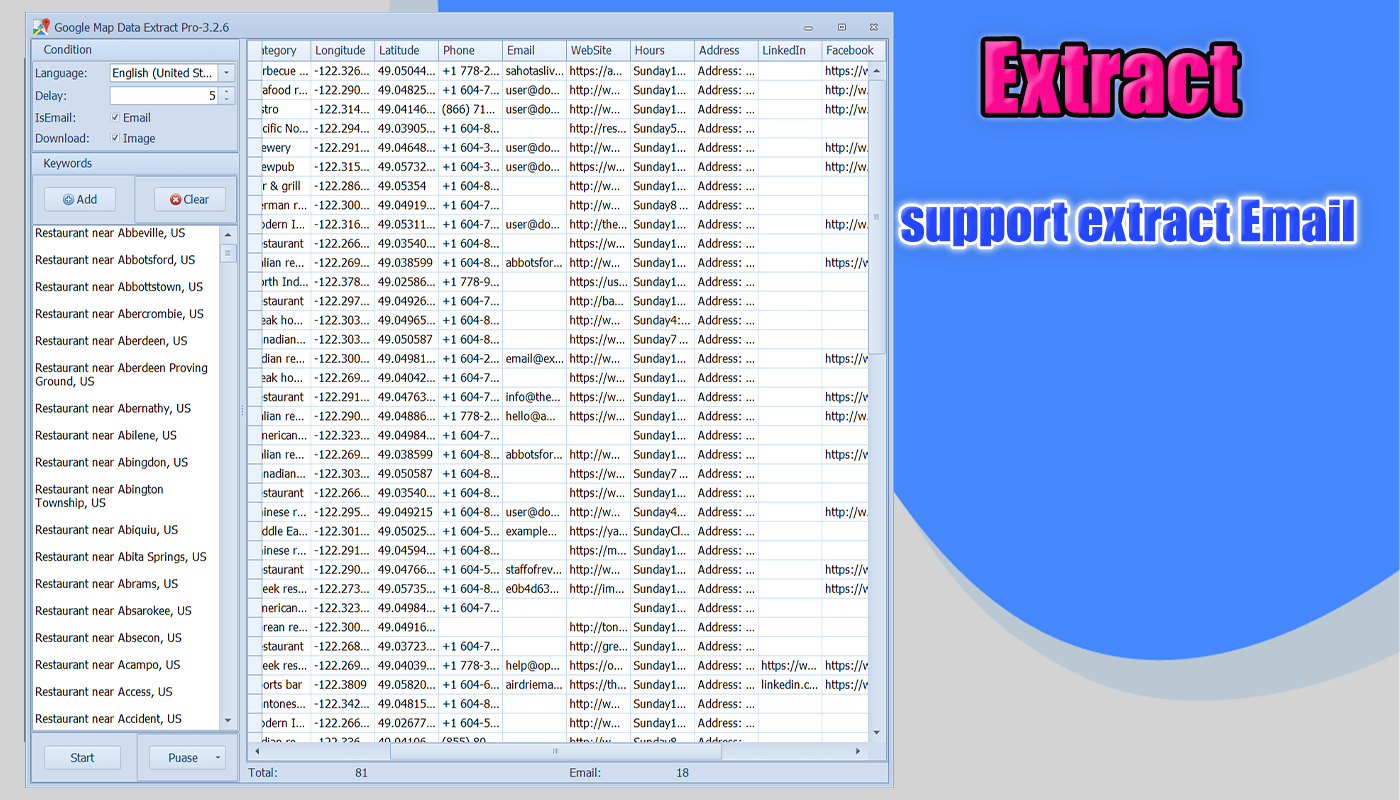Click the data grid scroll-left arrow

(256, 750)
